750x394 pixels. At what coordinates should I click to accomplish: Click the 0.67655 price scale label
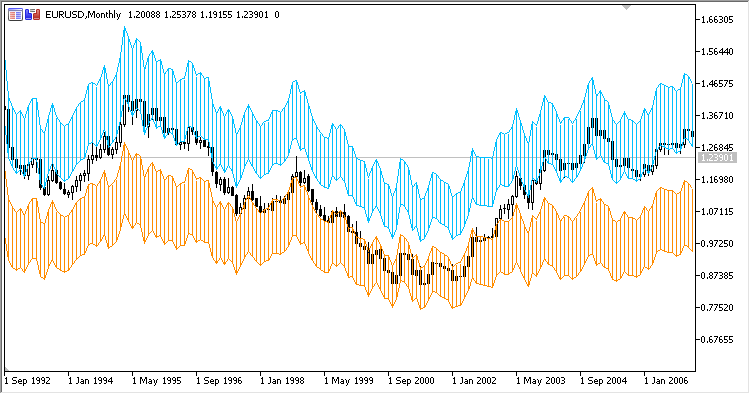click(x=717, y=340)
